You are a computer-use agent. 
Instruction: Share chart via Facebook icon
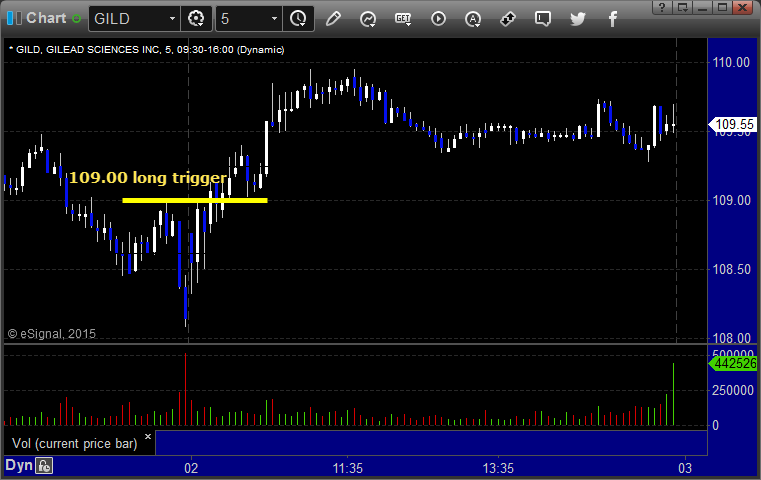click(613, 19)
